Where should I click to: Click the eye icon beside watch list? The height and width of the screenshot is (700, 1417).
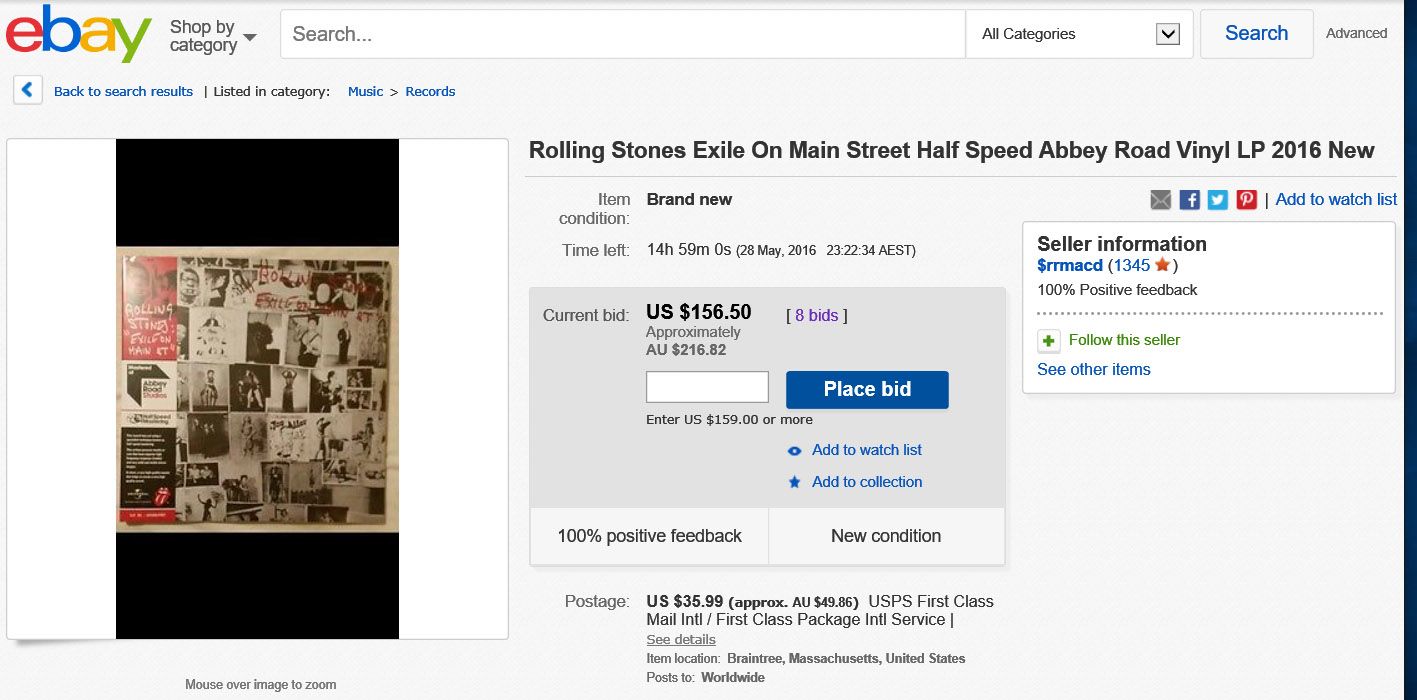click(795, 451)
